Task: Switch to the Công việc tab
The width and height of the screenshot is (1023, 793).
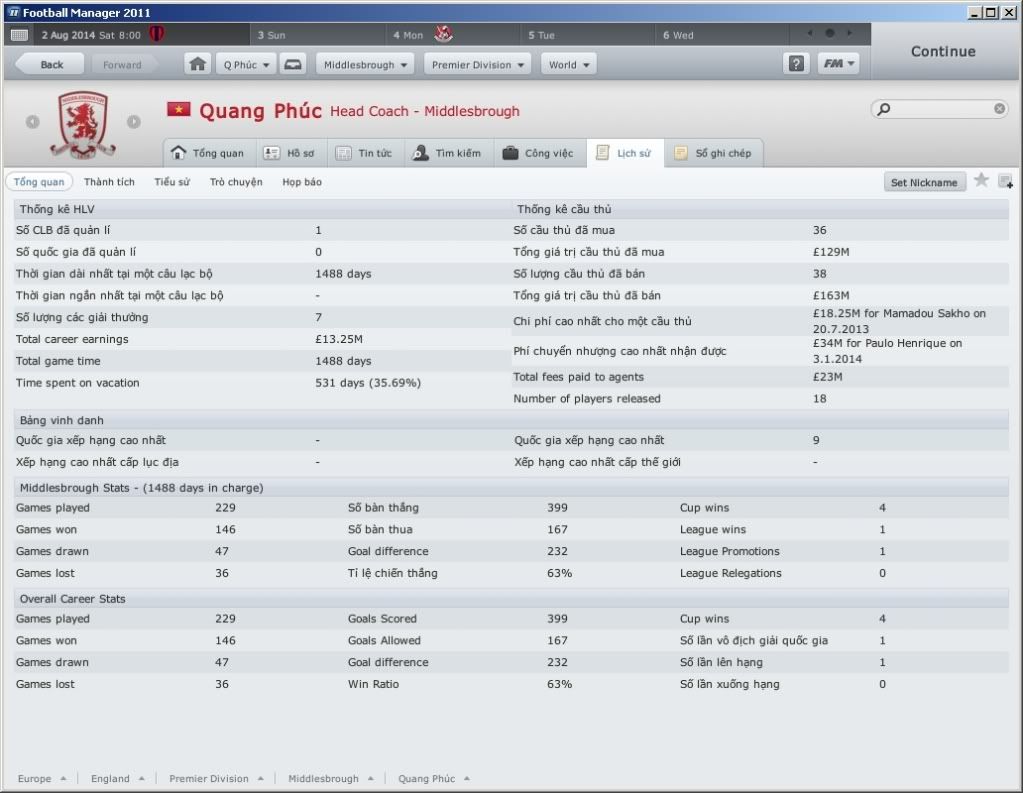Action: pos(540,153)
